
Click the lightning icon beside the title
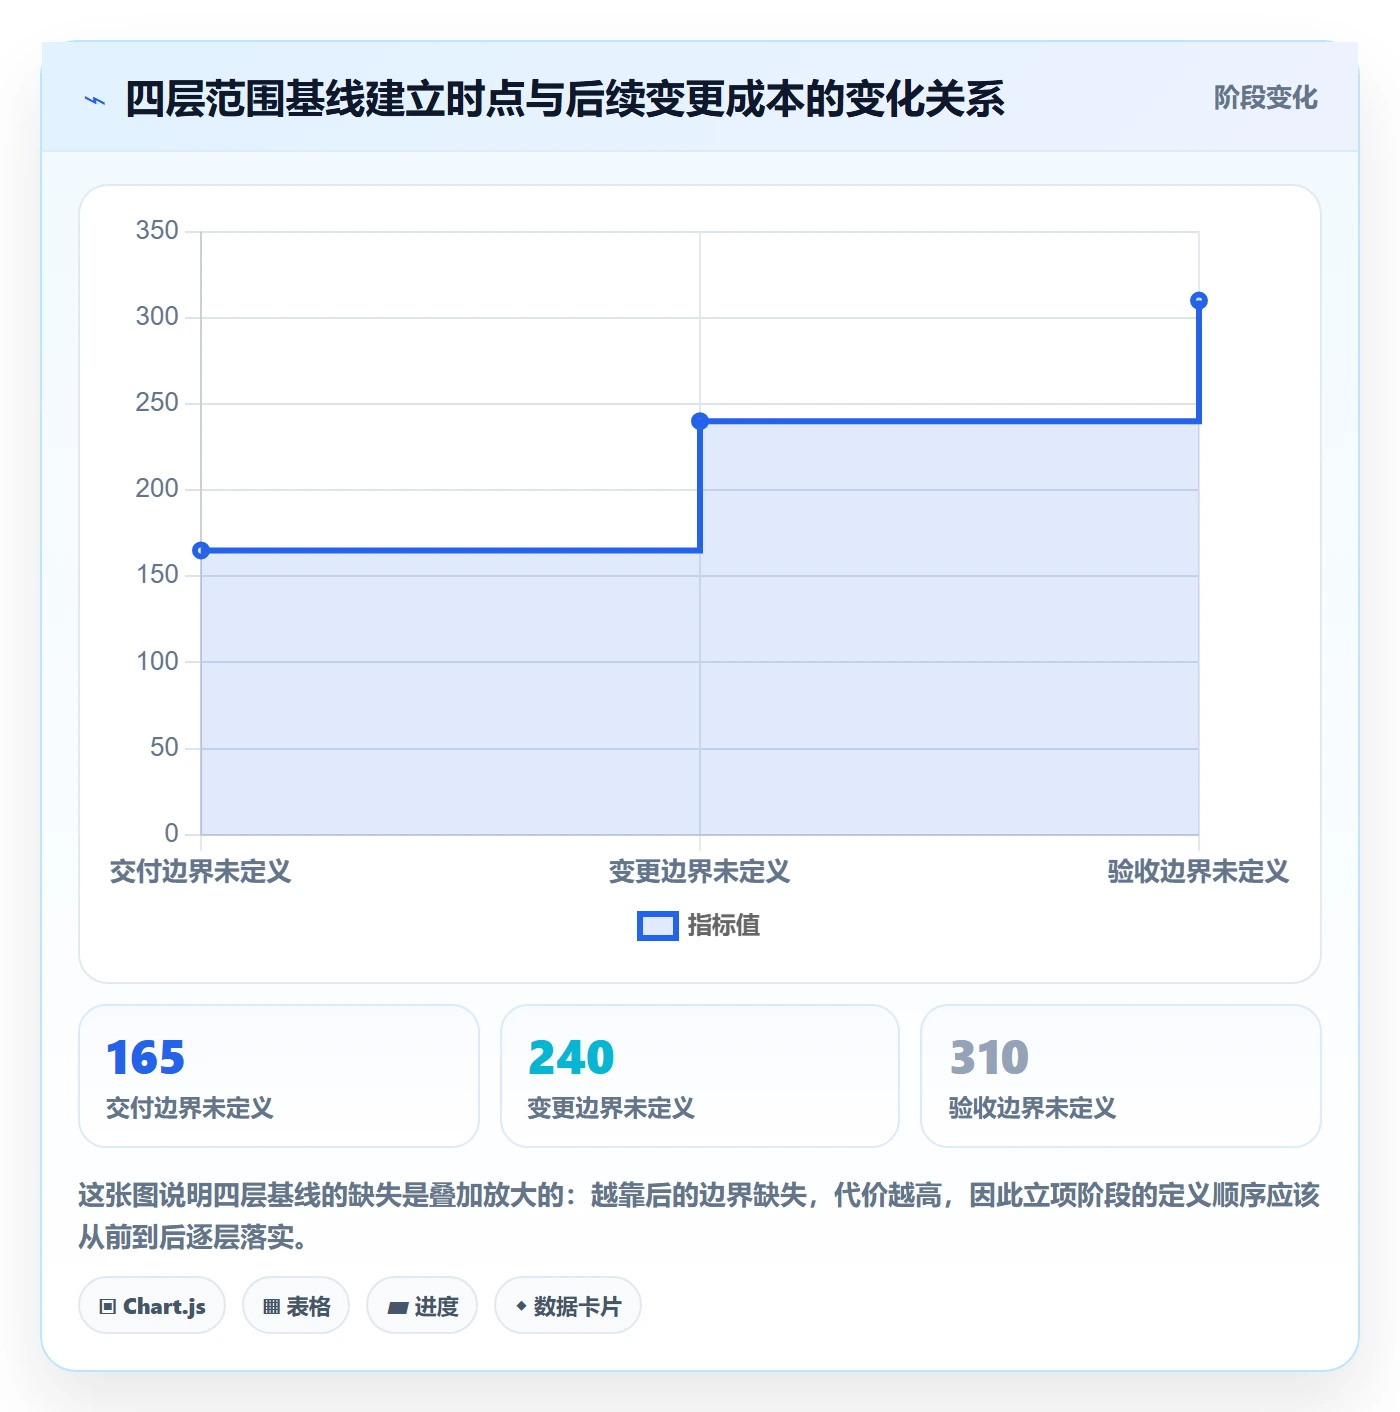(x=95, y=100)
